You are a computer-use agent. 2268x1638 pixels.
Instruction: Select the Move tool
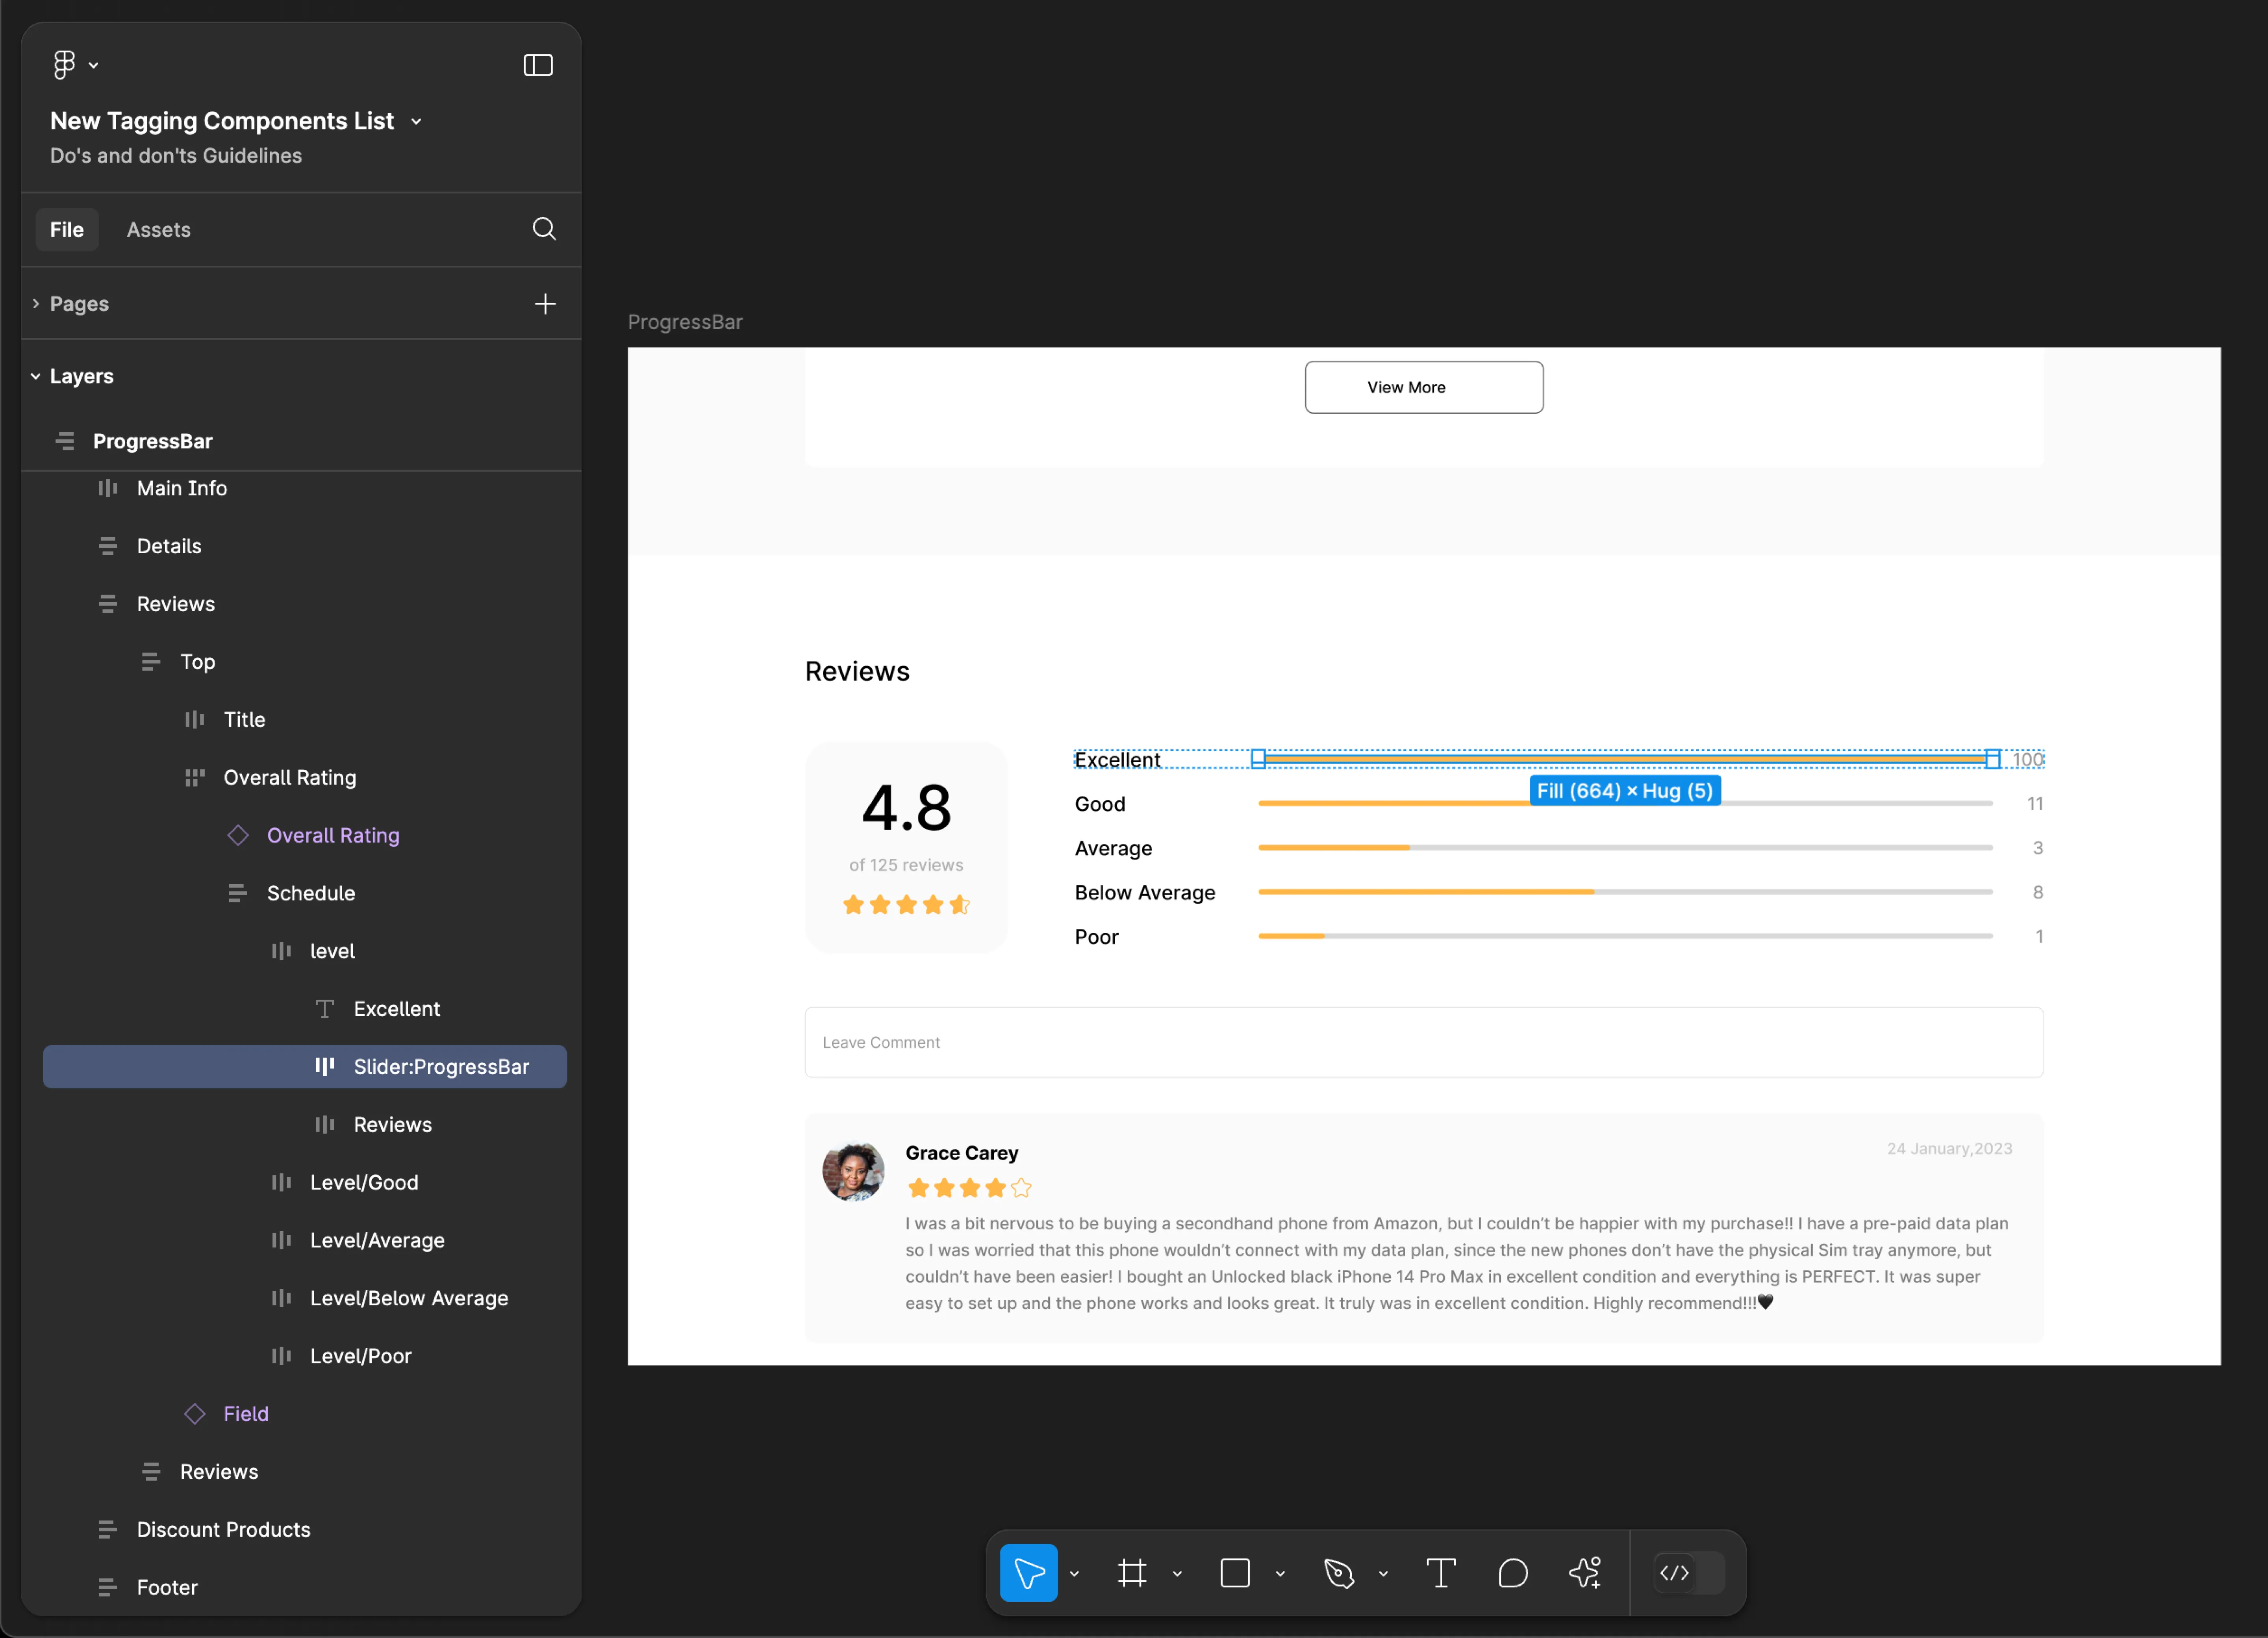click(1028, 1573)
